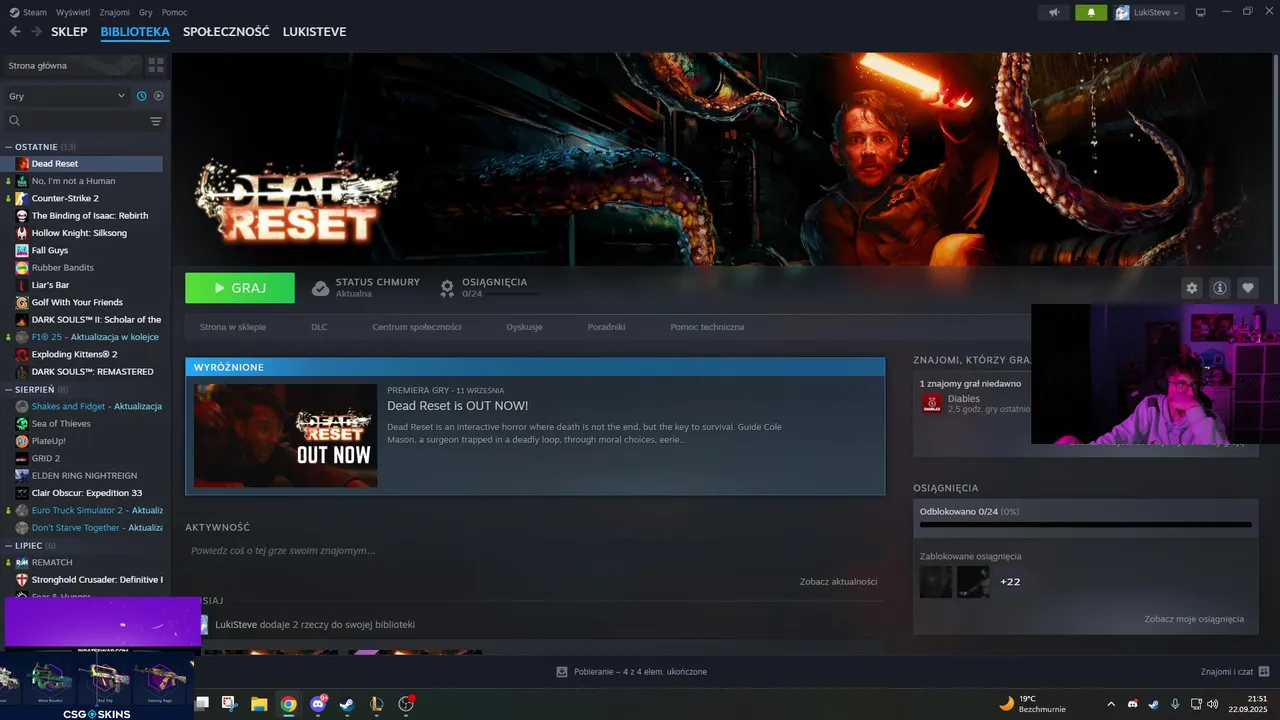The height and width of the screenshot is (720, 1280).
Task: Open the +22 locked achievements count
Action: [1010, 581]
